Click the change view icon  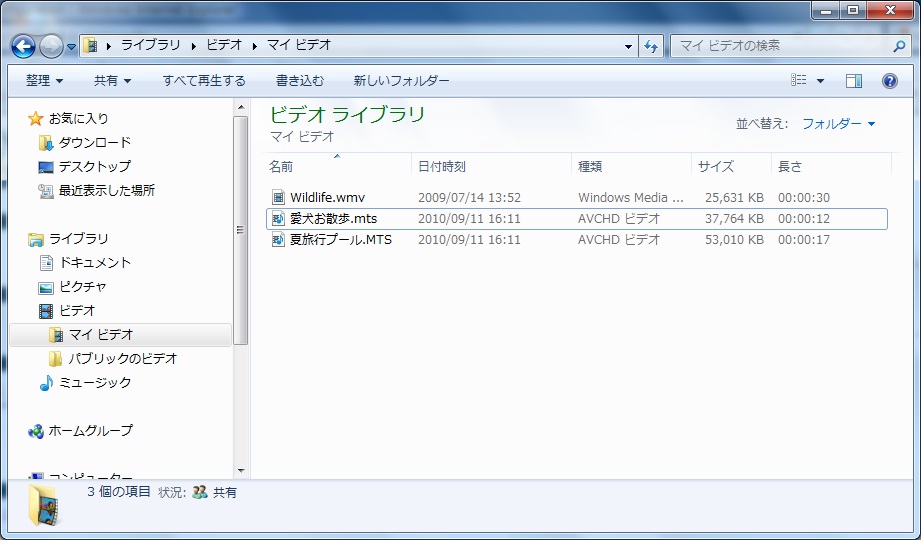coord(798,81)
